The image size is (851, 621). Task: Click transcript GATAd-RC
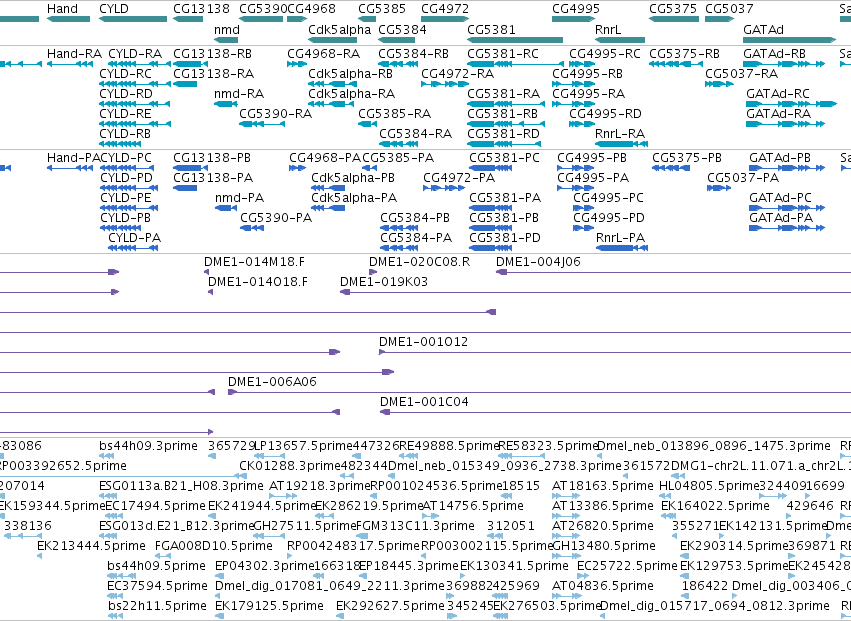click(x=791, y=104)
